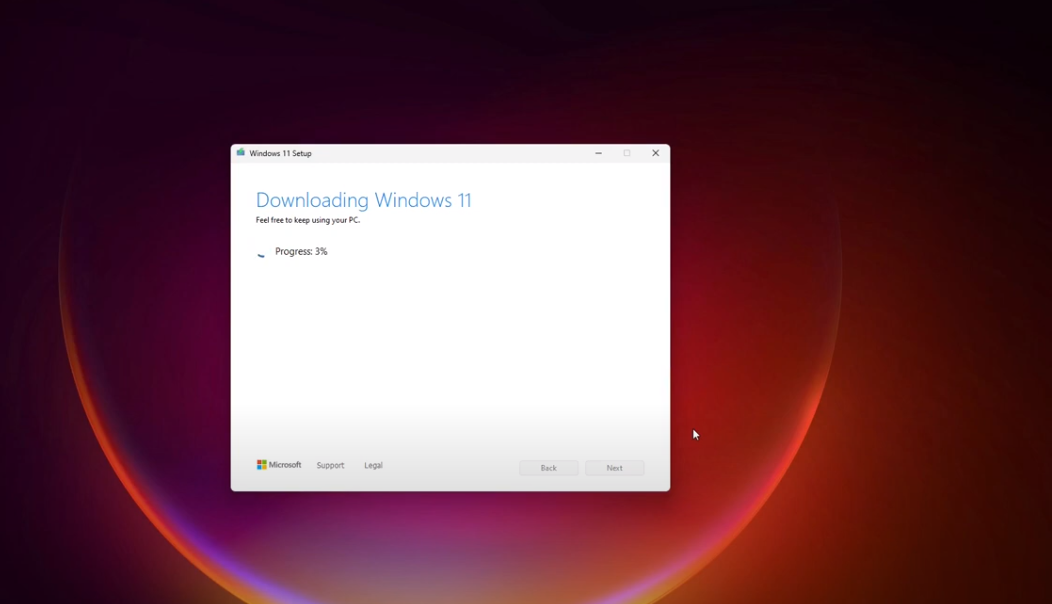The width and height of the screenshot is (1052, 604).
Task: Click the "Downloading Windows 11" heading
Action: (x=363, y=200)
